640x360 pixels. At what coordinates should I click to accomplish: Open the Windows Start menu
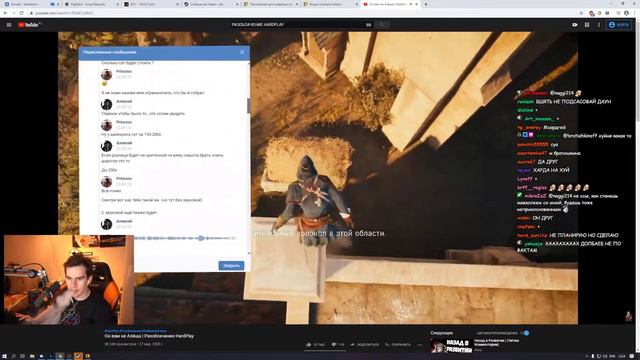pyautogui.click(x=4, y=356)
